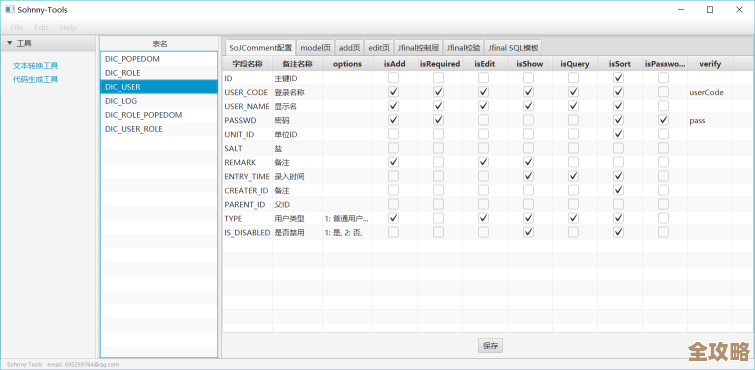Enable isEdit for PASSWD row
The image size is (755, 370).
coord(483,119)
